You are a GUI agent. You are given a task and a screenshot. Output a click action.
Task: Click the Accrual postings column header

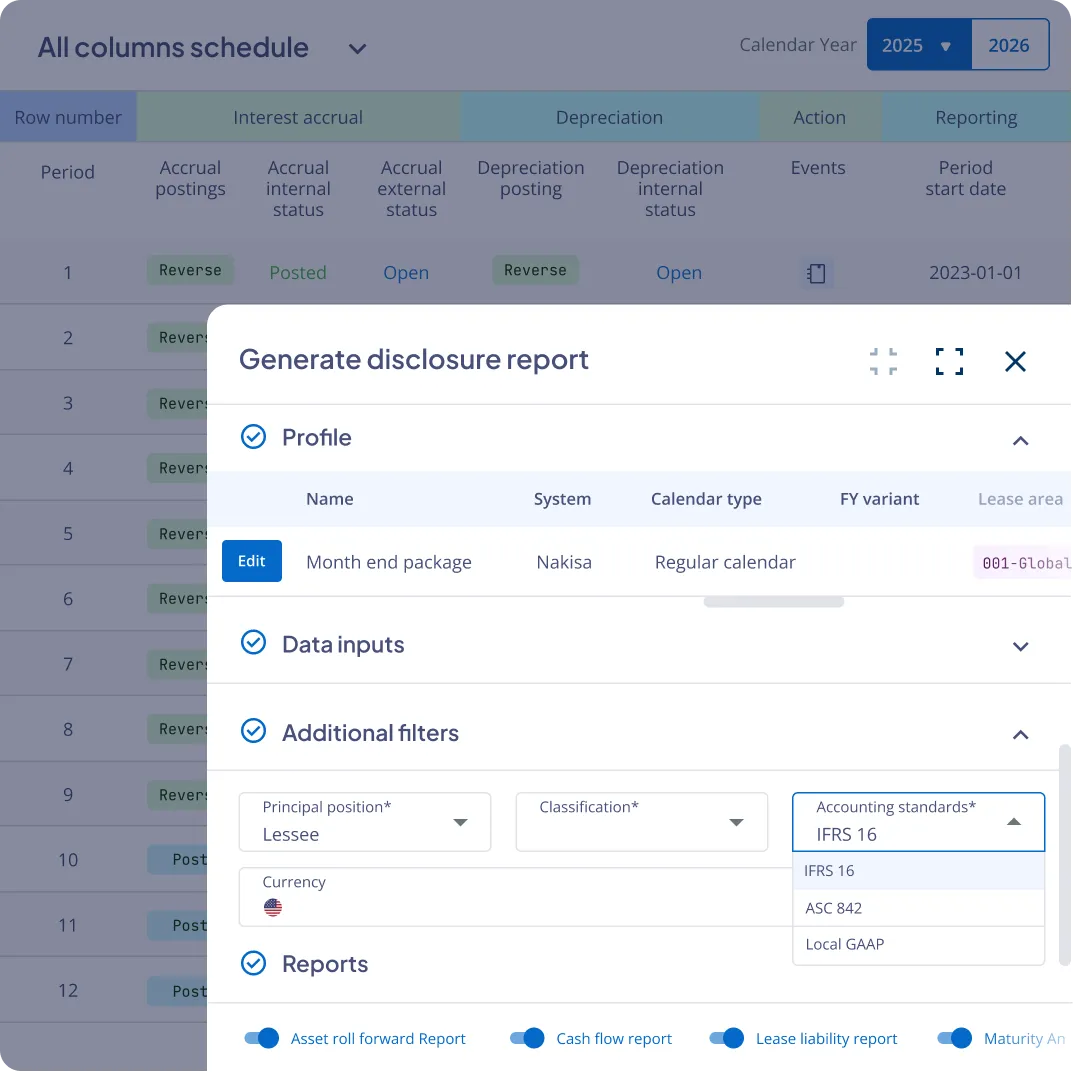point(190,178)
